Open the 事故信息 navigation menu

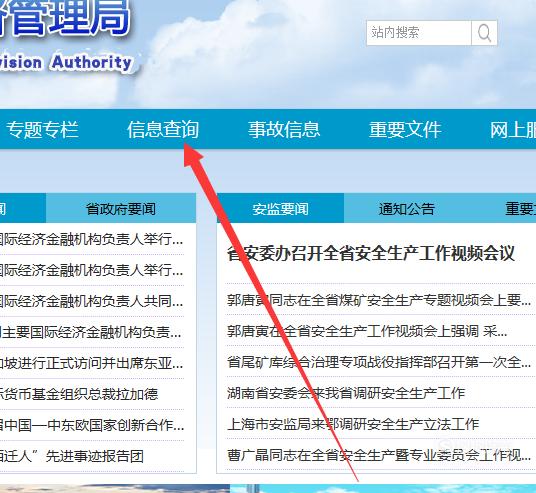pos(284,130)
